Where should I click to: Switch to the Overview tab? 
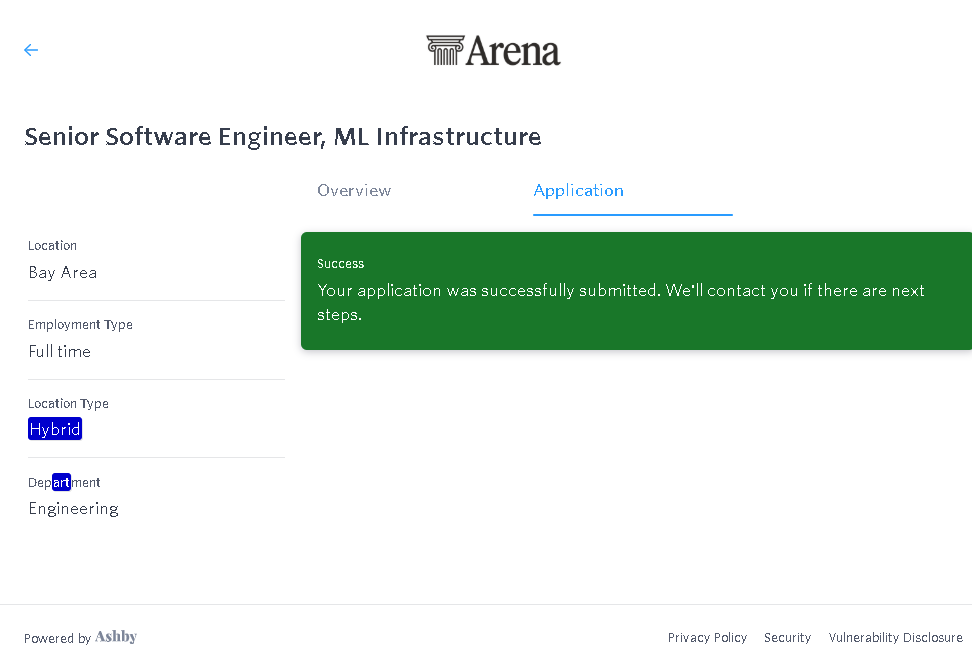pyautogui.click(x=354, y=190)
